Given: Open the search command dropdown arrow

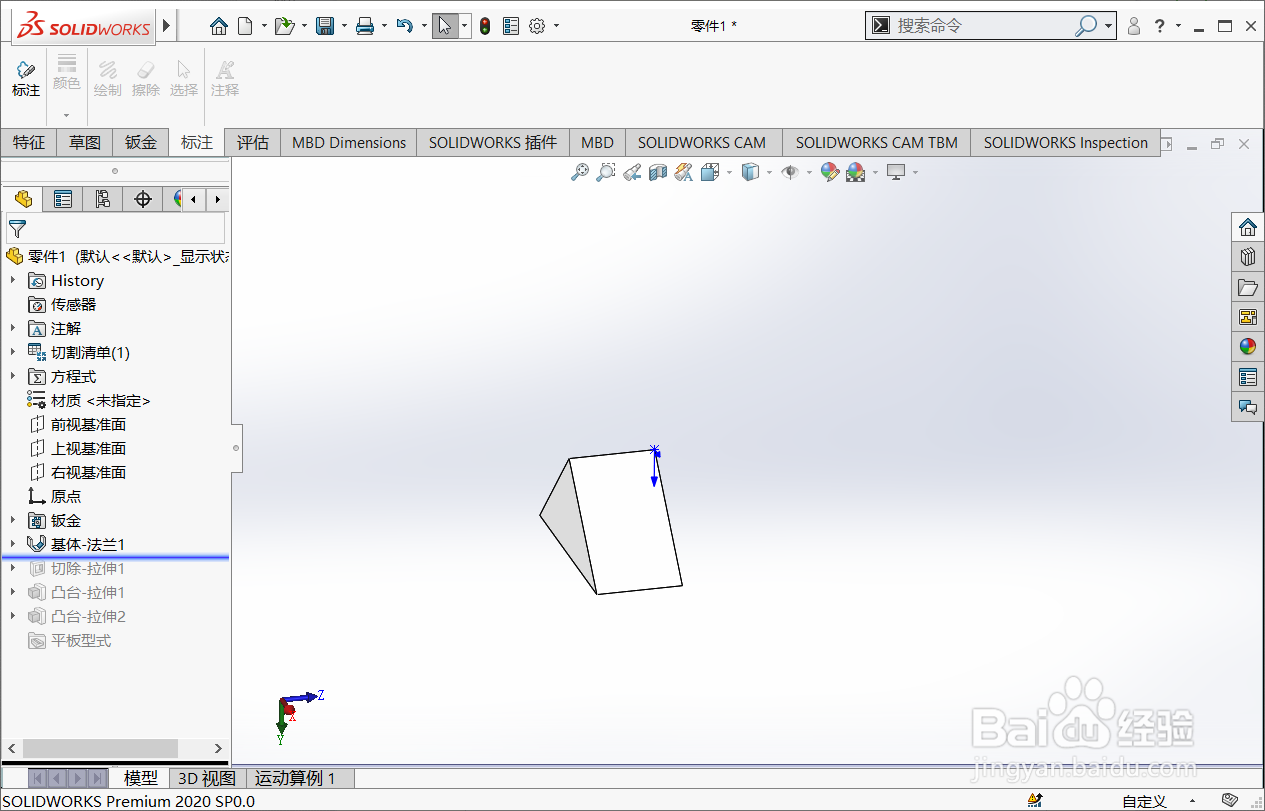Looking at the screenshot, I should [x=1109, y=26].
